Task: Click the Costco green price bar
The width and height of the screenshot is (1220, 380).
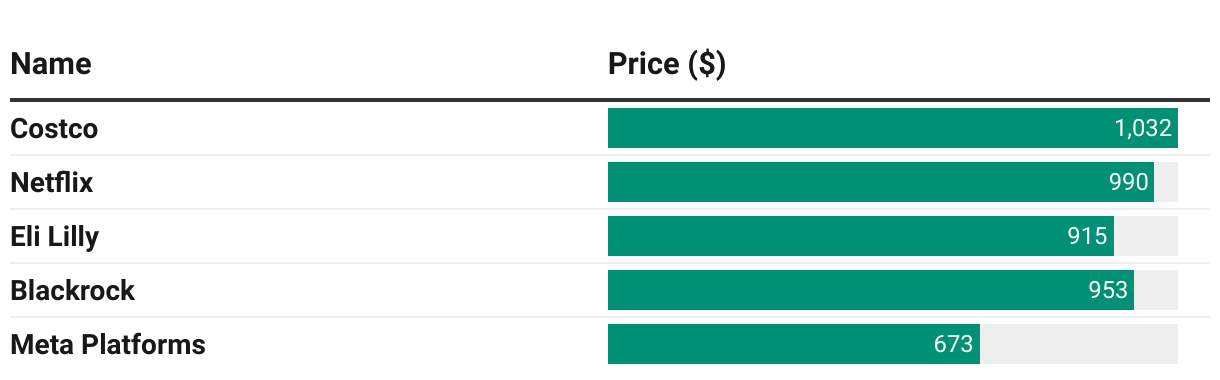Action: point(893,128)
